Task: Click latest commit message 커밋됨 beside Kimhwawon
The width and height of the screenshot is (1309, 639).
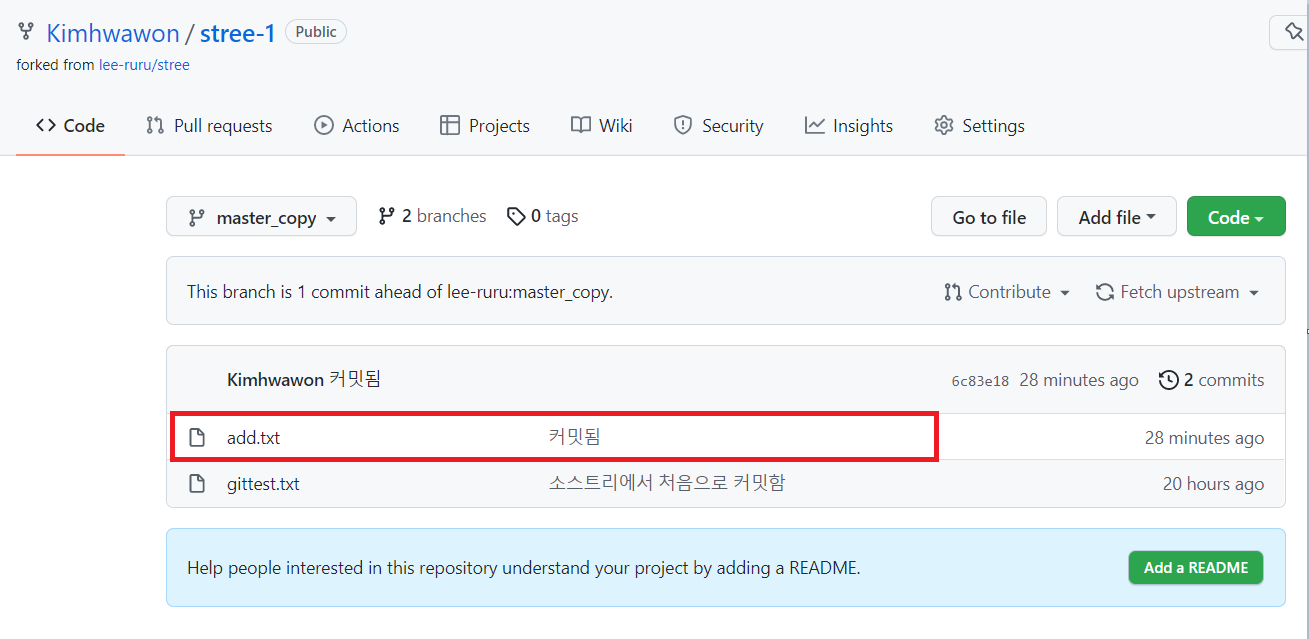Action: 355,380
